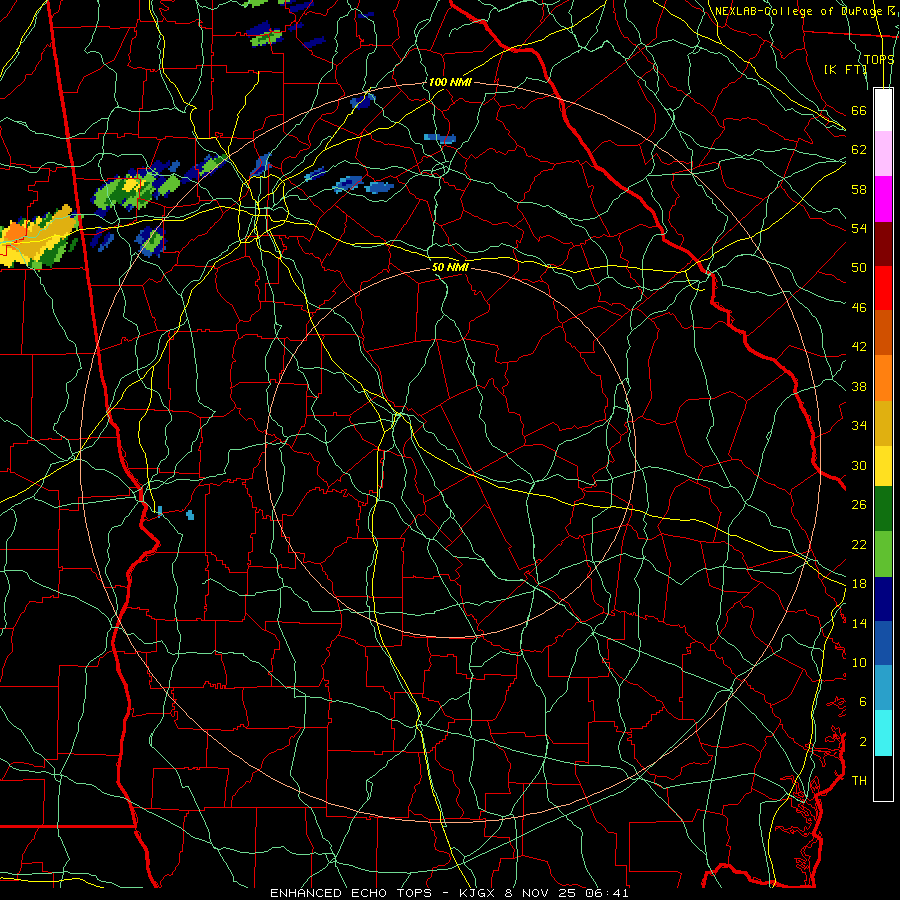
Task: Click the legend value "26"
Action: (x=859, y=505)
